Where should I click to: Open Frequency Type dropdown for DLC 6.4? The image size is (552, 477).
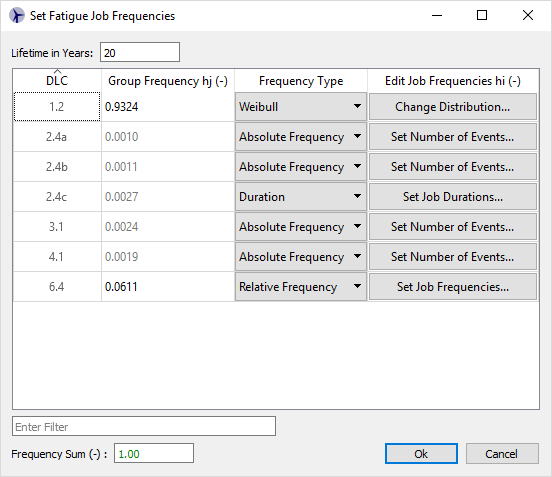click(x=301, y=287)
